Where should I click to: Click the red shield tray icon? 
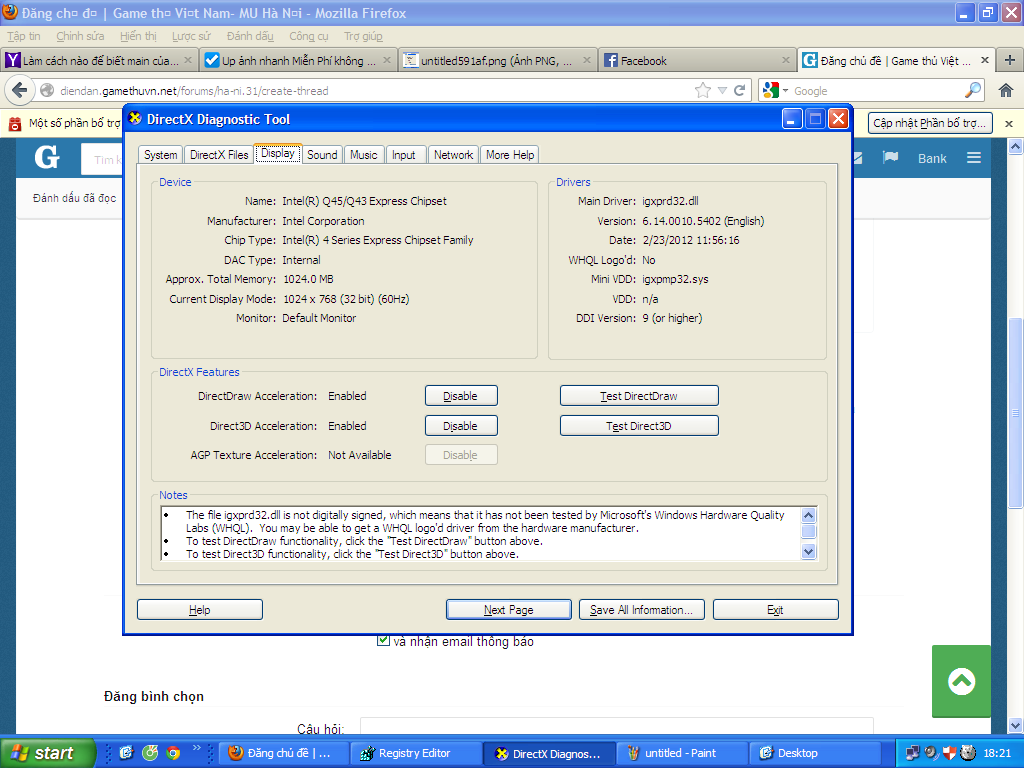950,753
